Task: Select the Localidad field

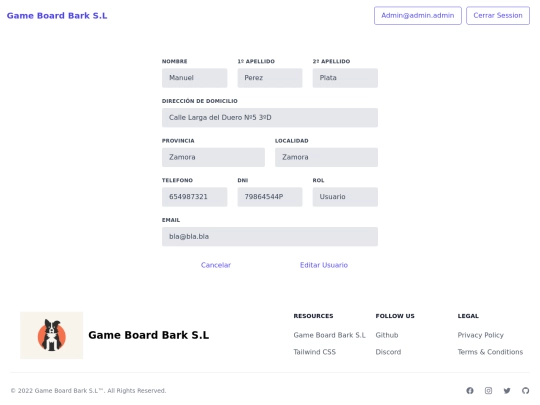Action: tap(326, 157)
